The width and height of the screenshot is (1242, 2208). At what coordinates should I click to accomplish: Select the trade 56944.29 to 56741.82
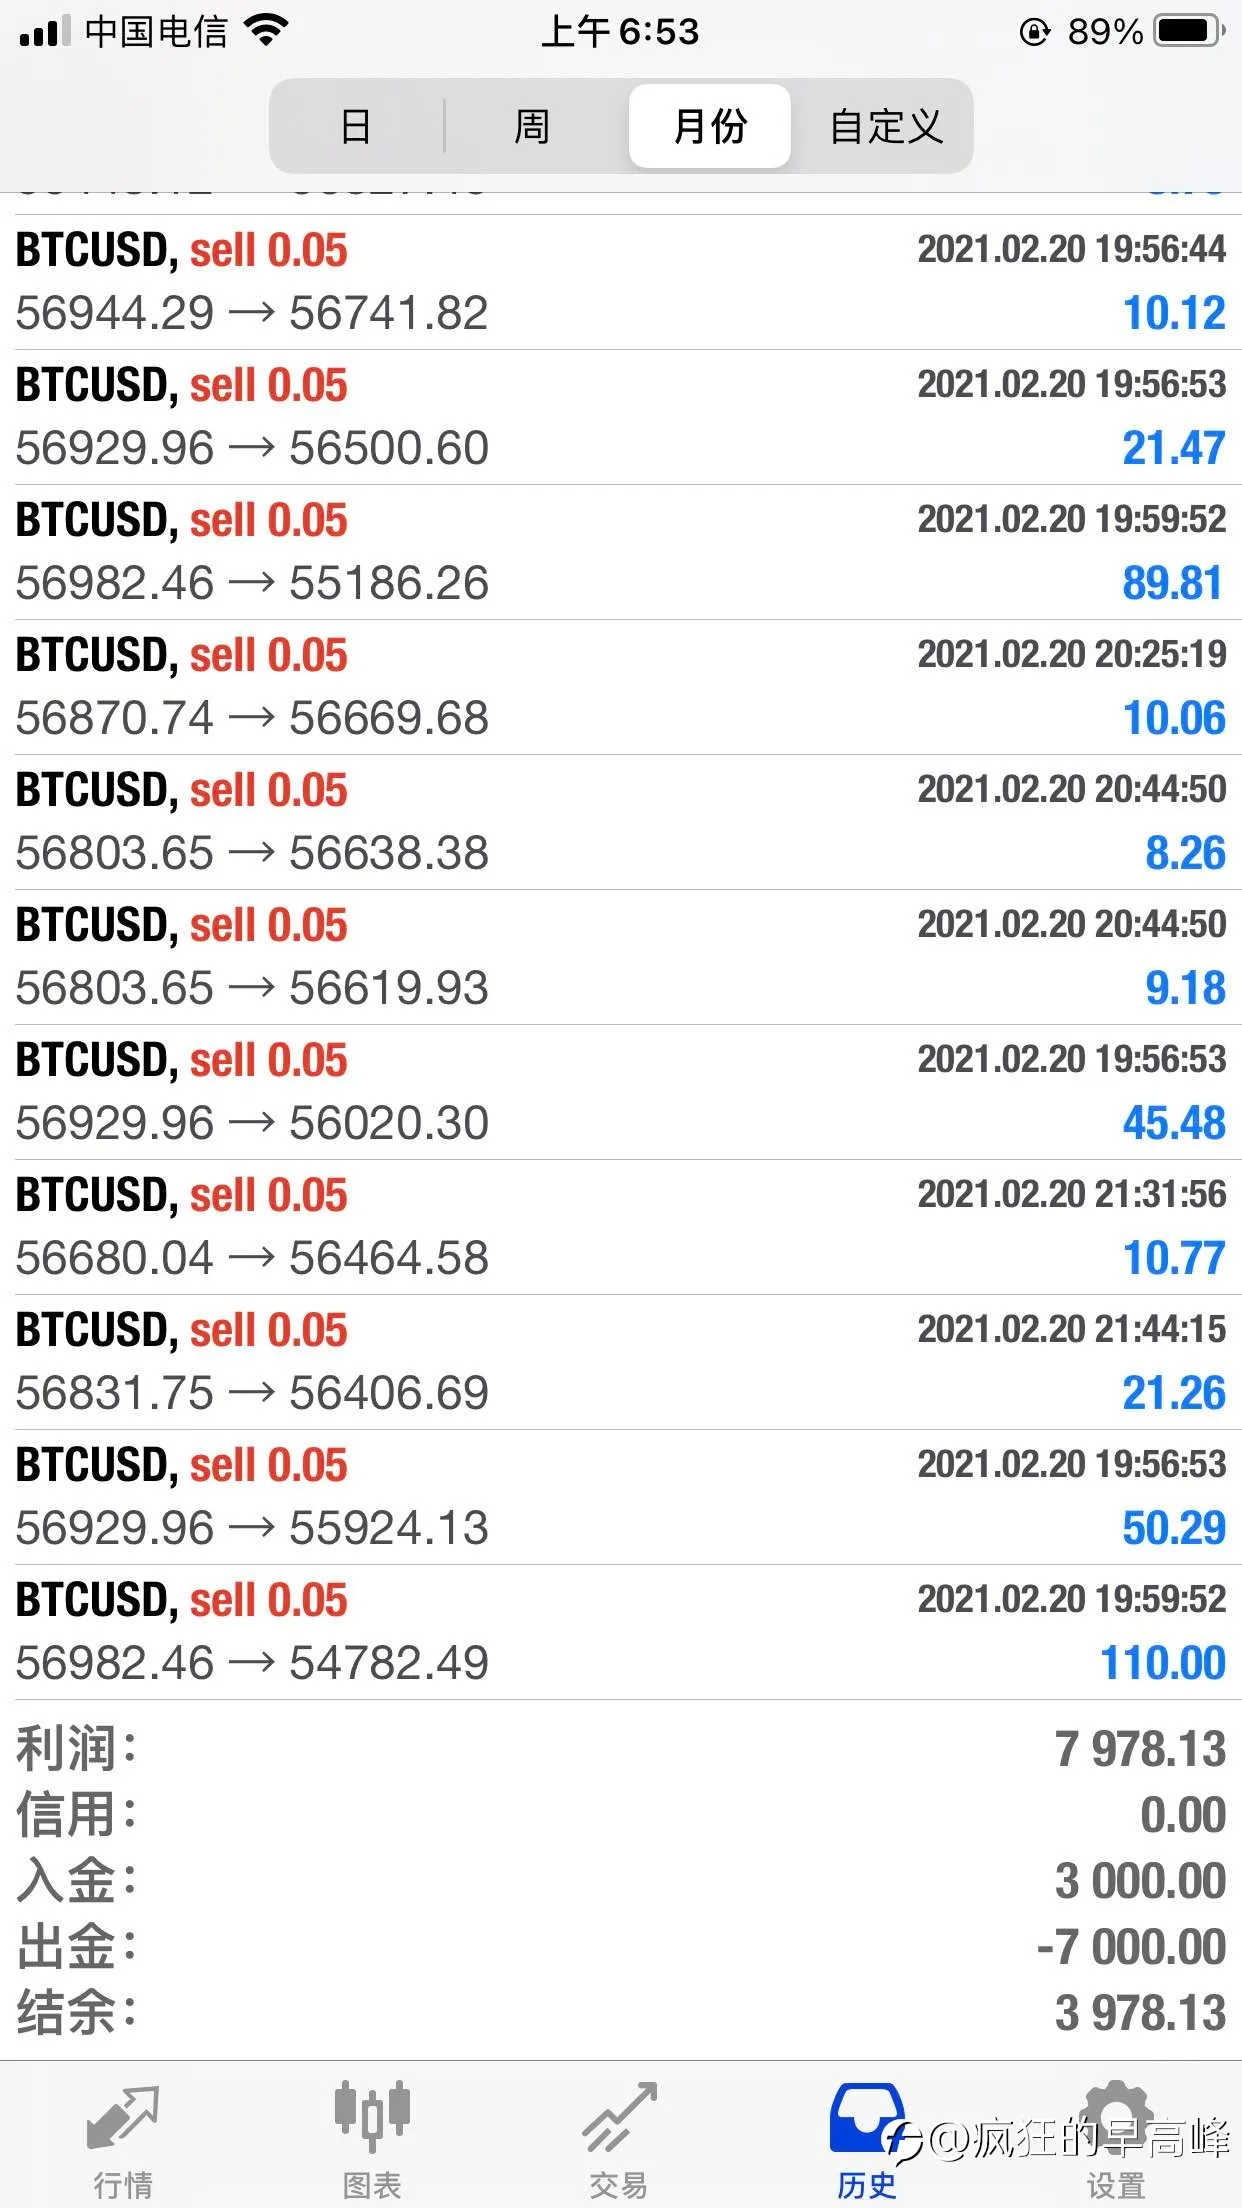pos(621,282)
